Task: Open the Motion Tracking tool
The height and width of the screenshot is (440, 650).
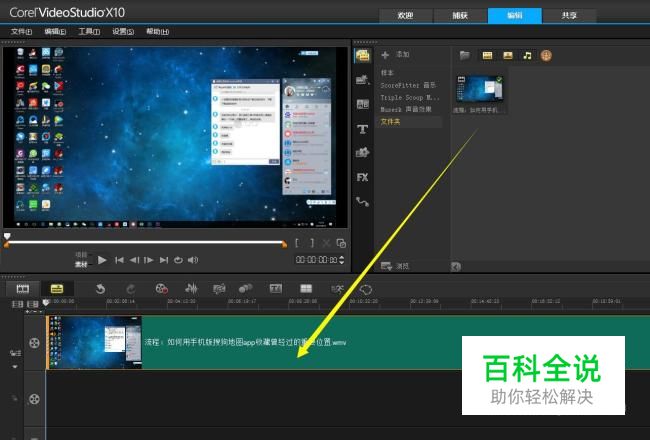Action: (245, 288)
